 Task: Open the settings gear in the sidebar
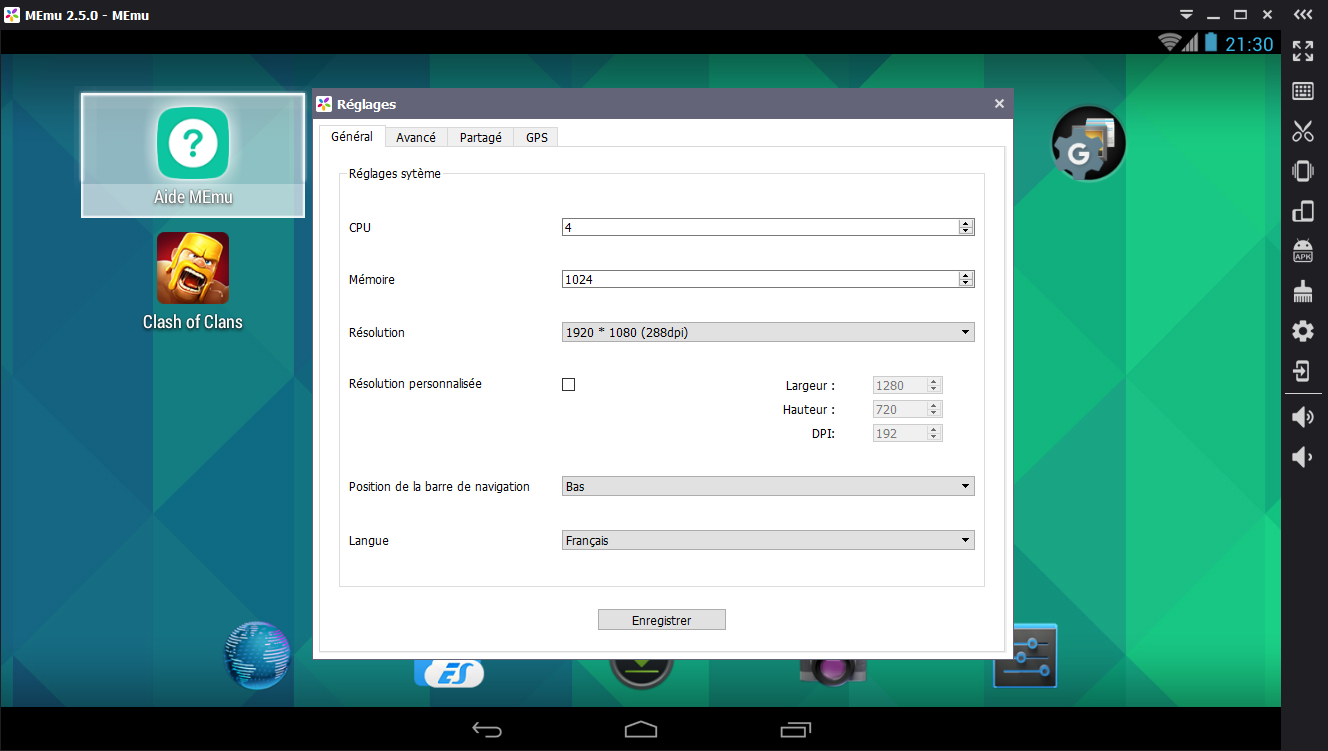point(1302,331)
